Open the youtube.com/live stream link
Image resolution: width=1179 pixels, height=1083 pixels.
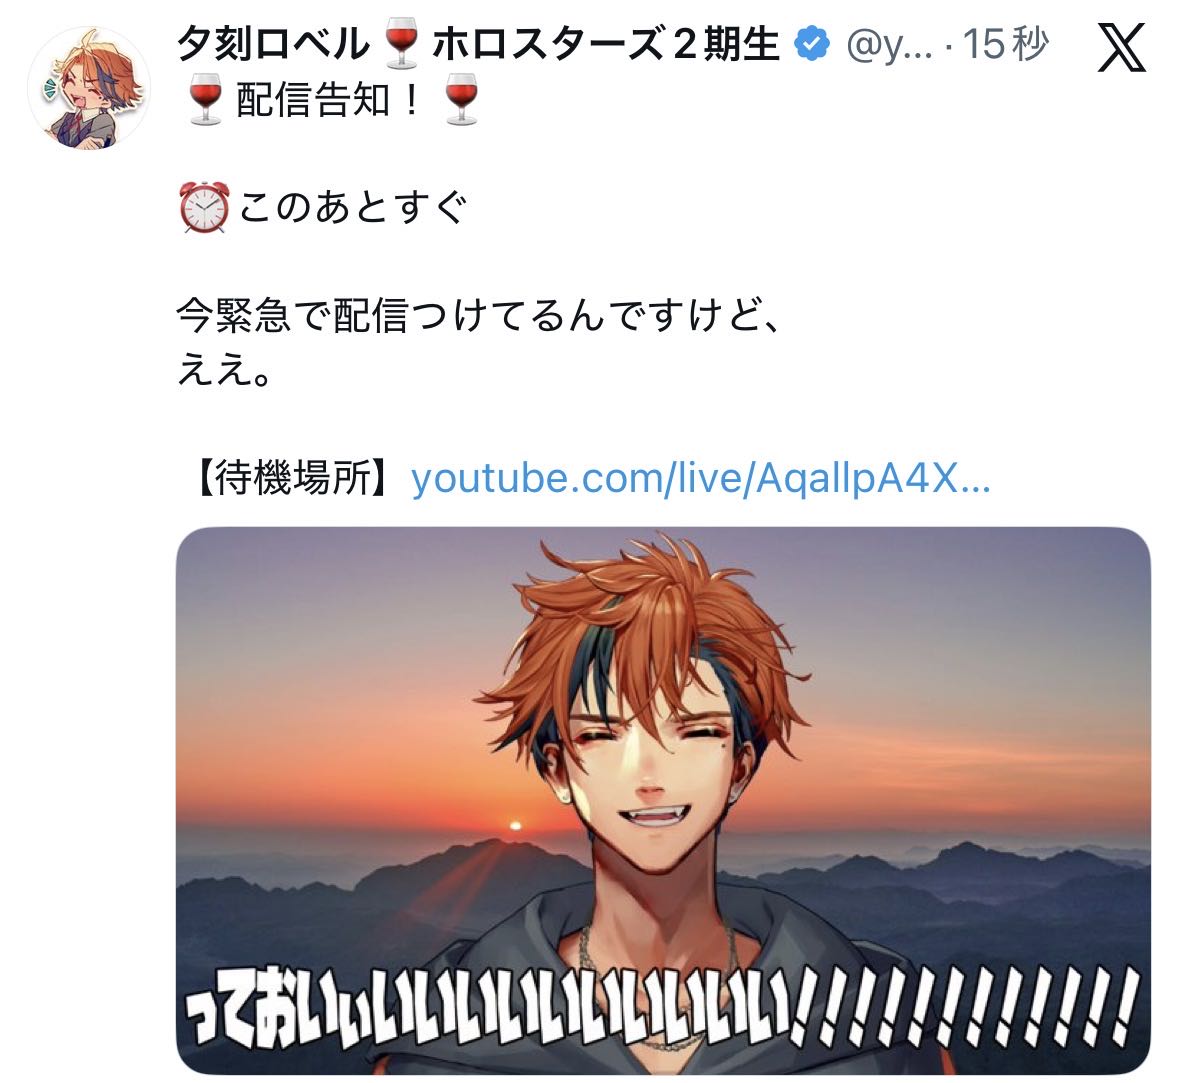[x=701, y=478]
